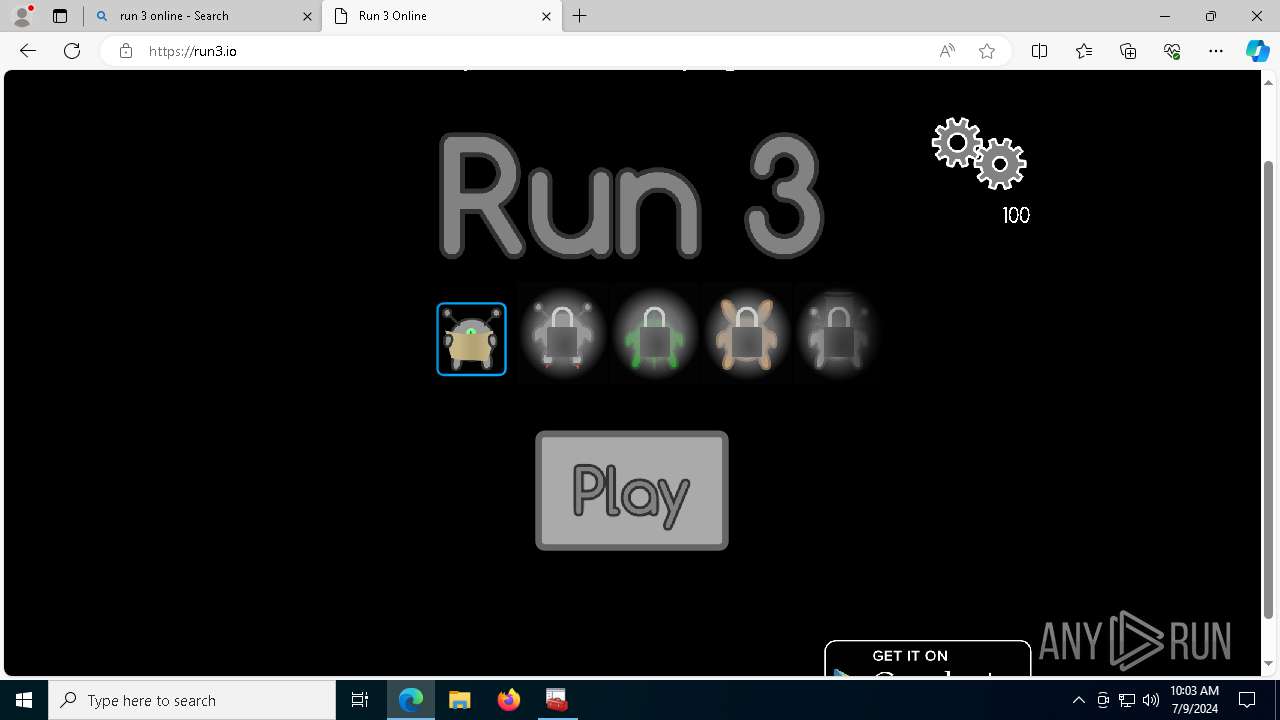Viewport: 1280px width, 720px height.
Task: Go back using browser back arrow
Action: [28, 51]
